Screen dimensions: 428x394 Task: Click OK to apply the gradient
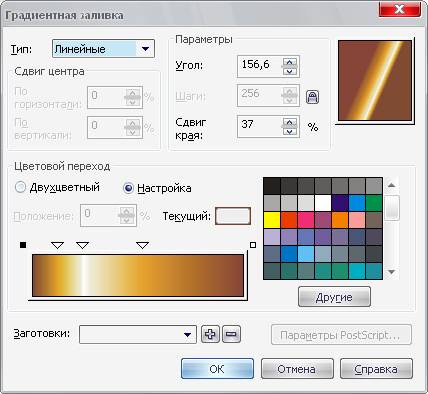click(217, 369)
